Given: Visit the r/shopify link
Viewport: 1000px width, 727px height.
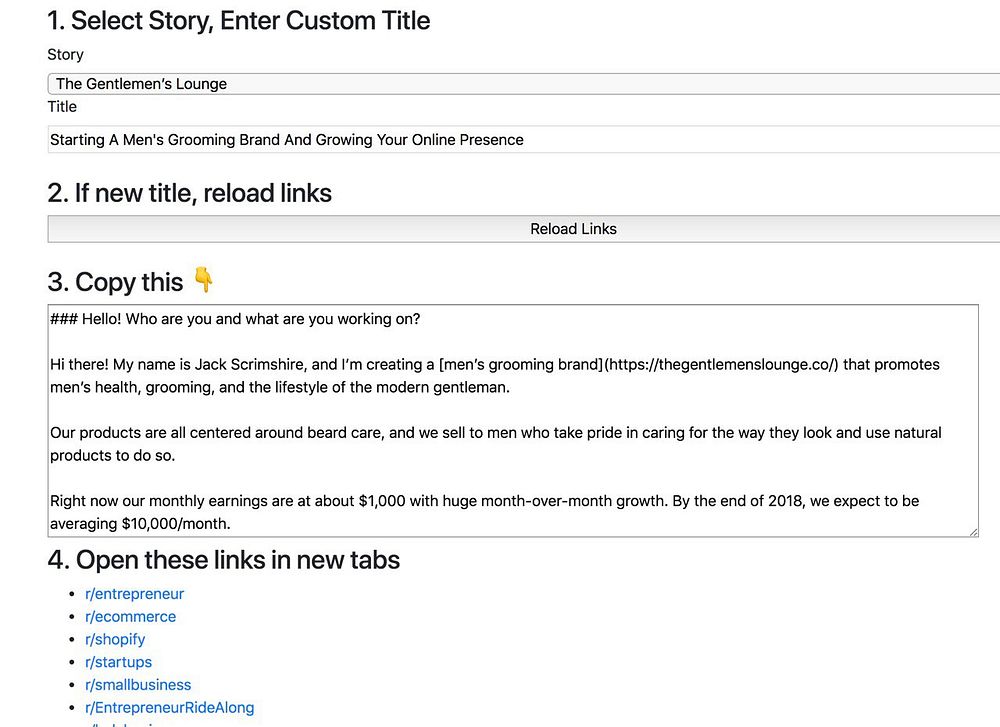Looking at the screenshot, I should click(115, 639).
